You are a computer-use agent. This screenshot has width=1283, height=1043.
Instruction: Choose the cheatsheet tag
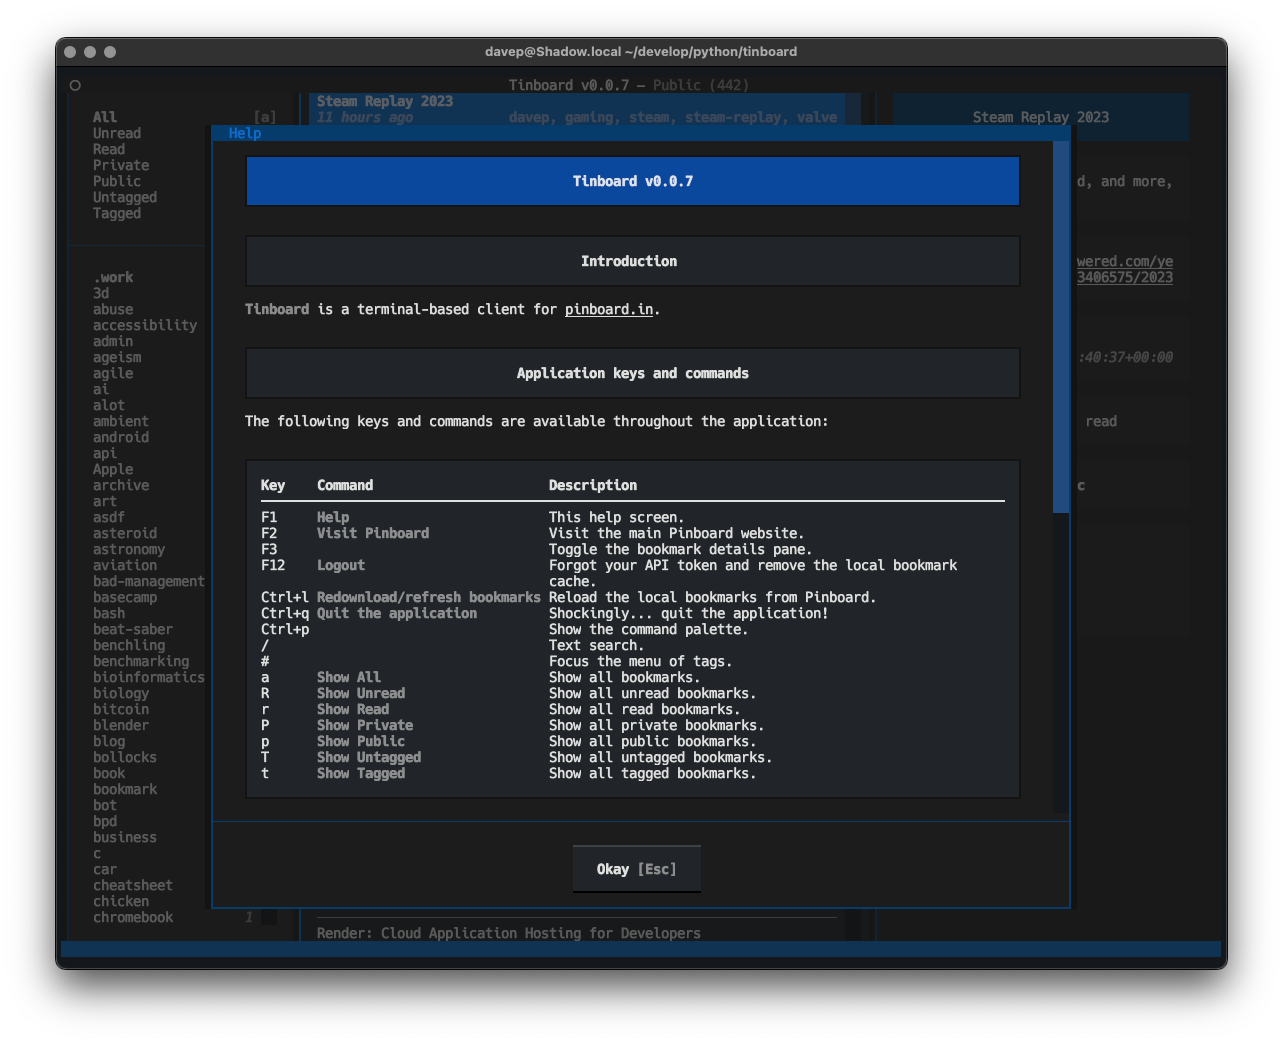click(133, 885)
